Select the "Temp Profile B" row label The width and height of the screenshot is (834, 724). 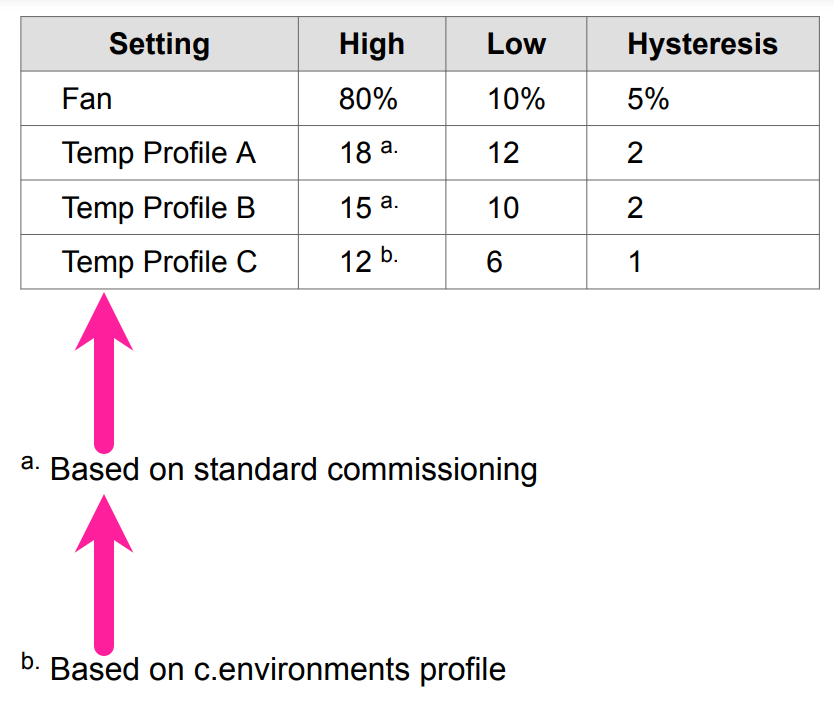pyautogui.click(x=159, y=208)
